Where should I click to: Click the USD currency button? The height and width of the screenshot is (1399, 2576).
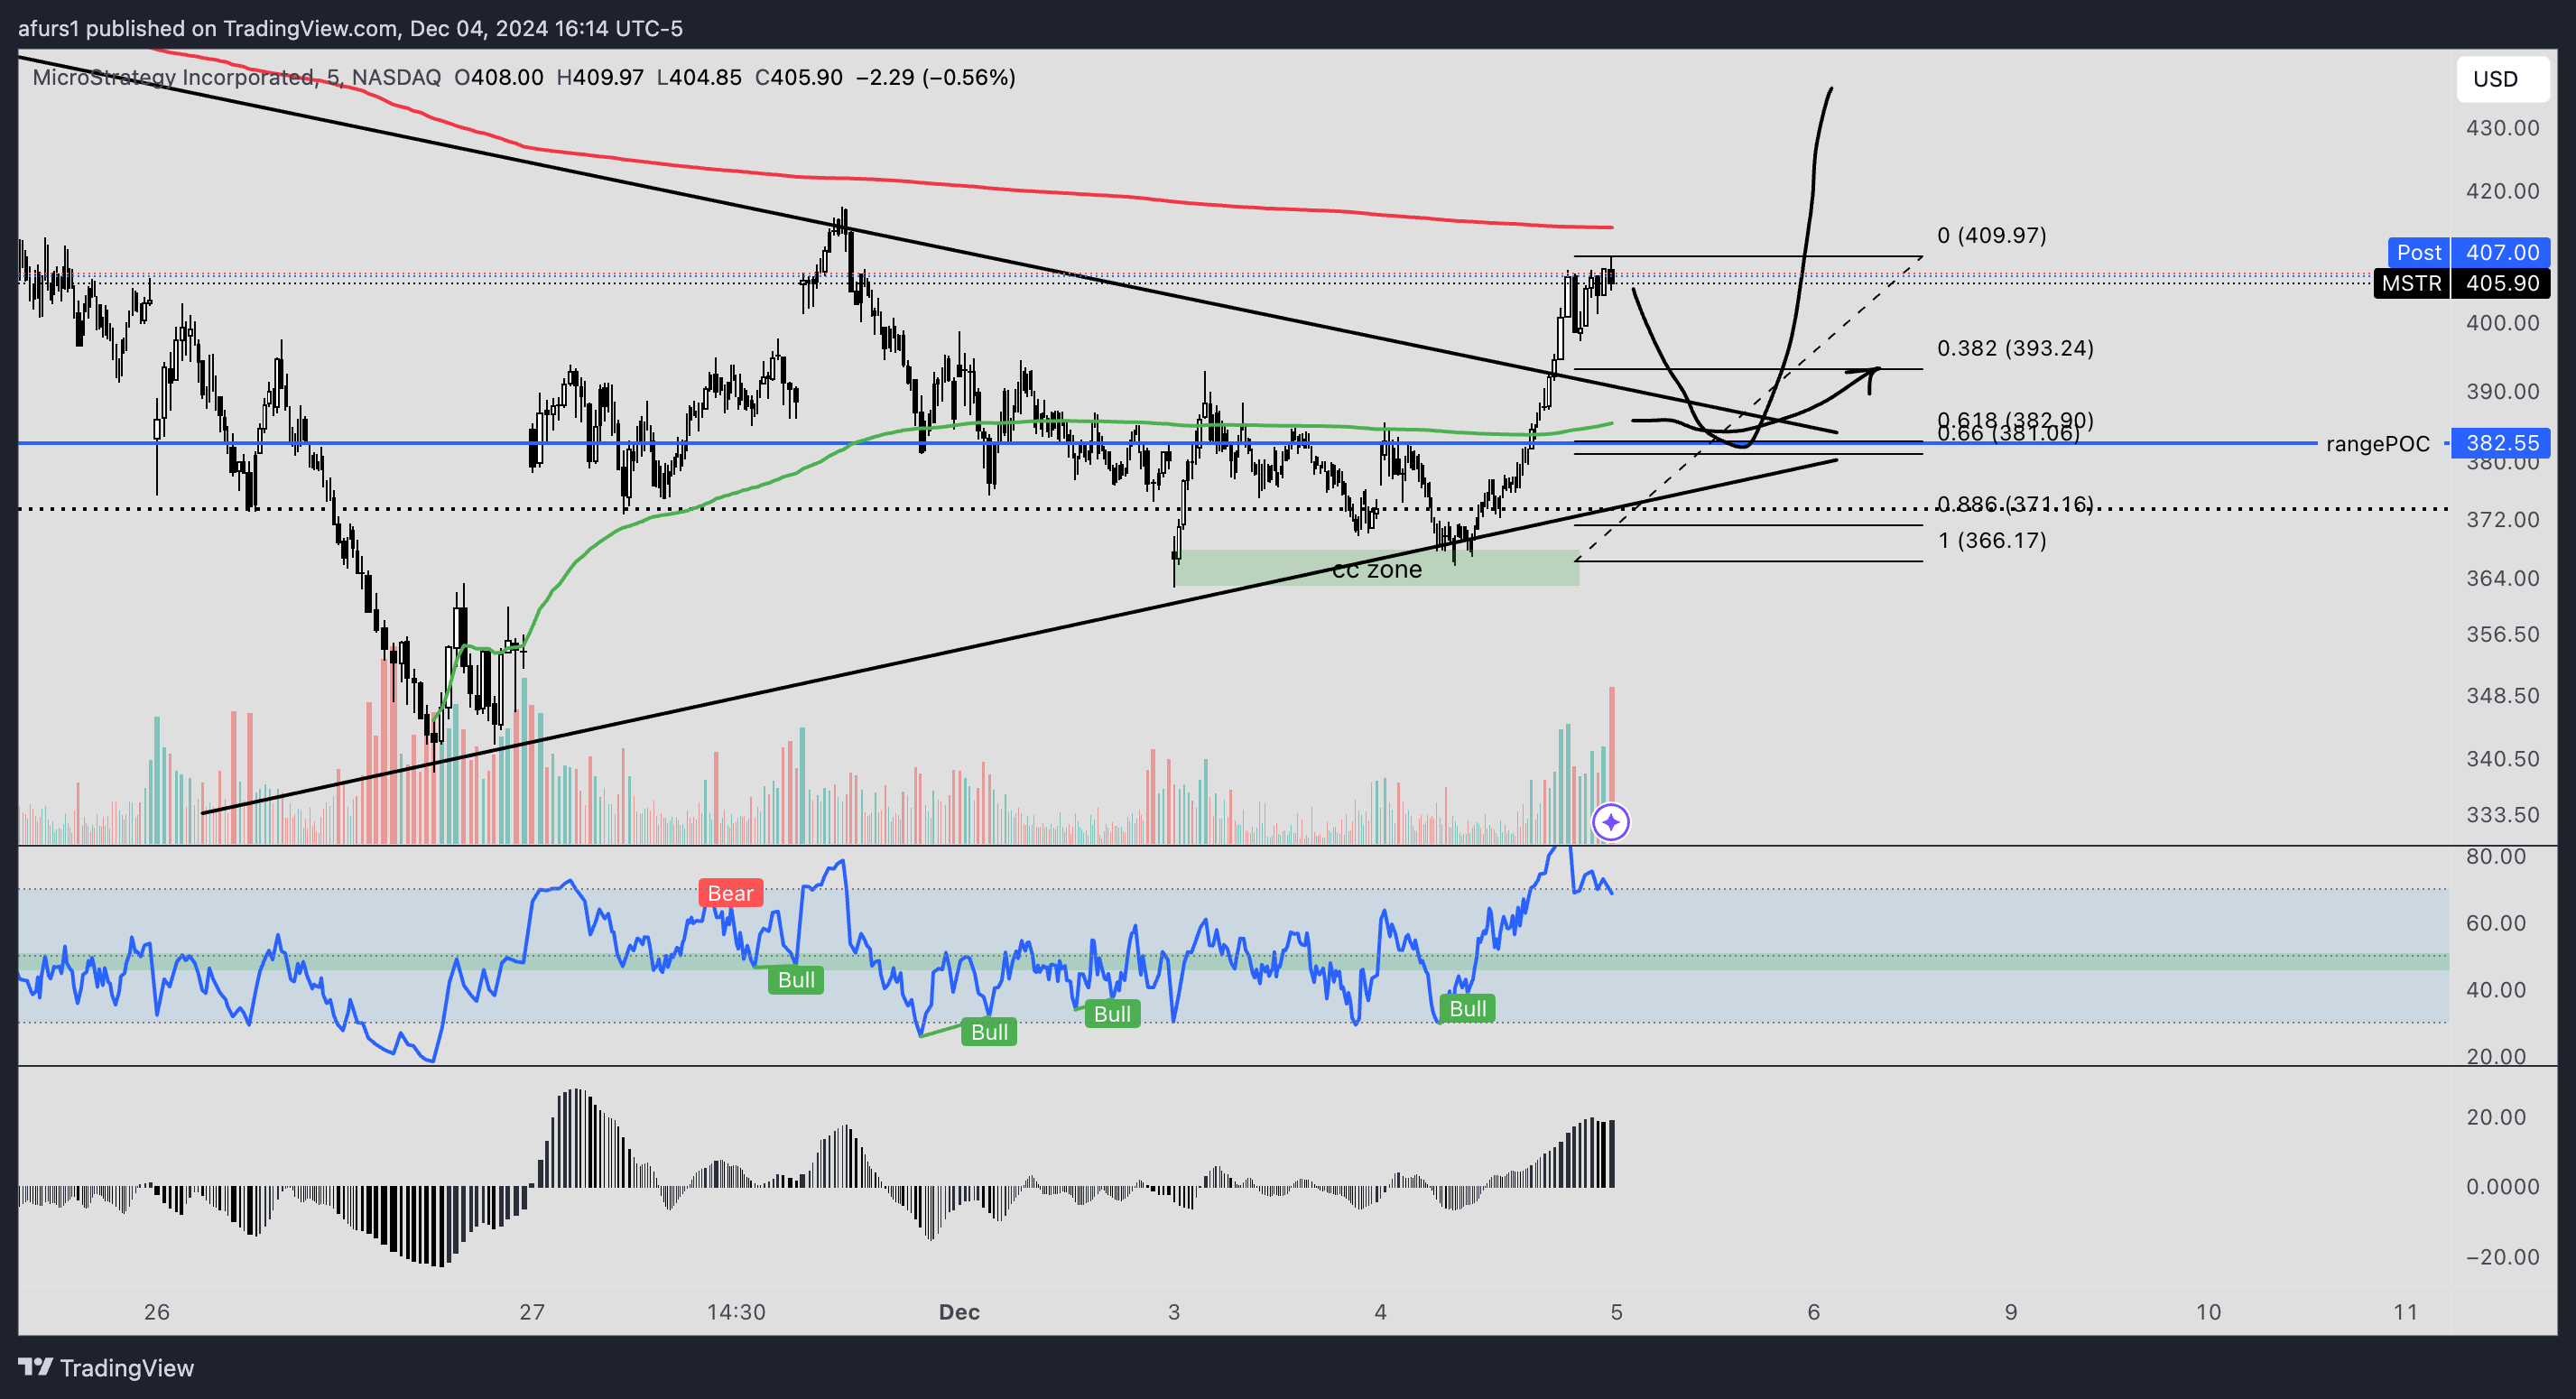(2502, 79)
